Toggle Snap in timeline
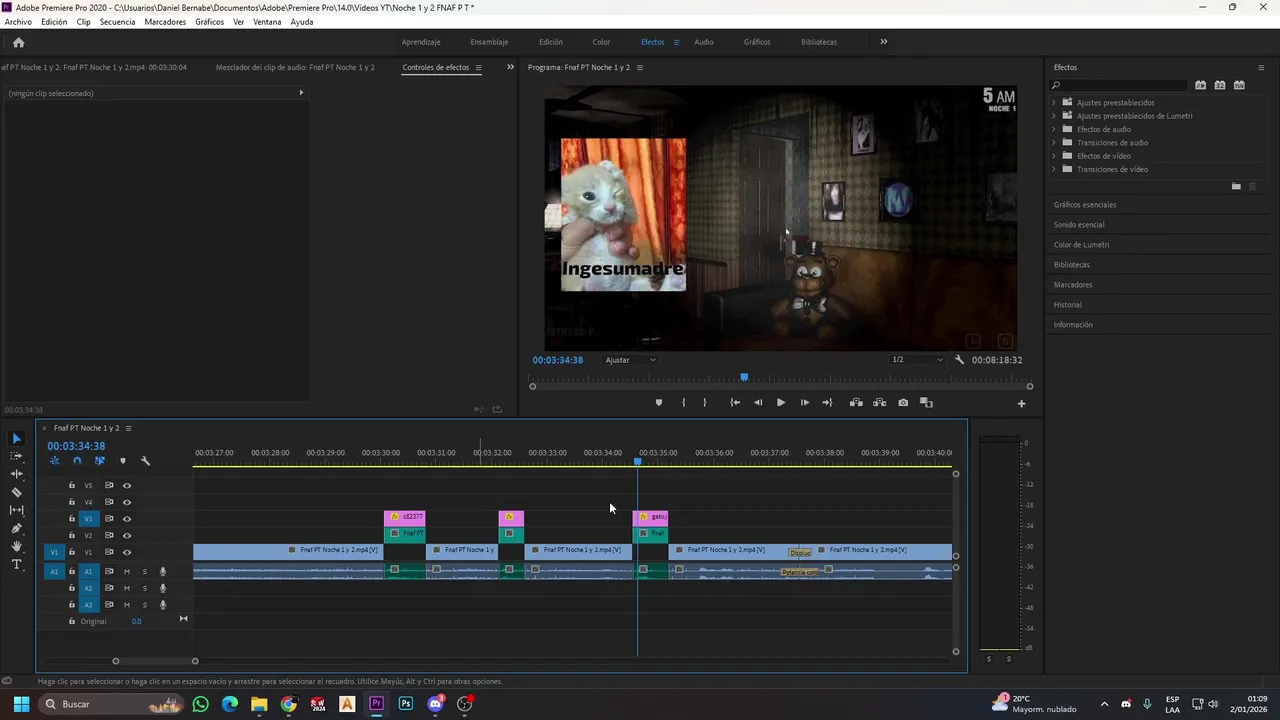Viewport: 1280px width, 720px height. point(77,461)
